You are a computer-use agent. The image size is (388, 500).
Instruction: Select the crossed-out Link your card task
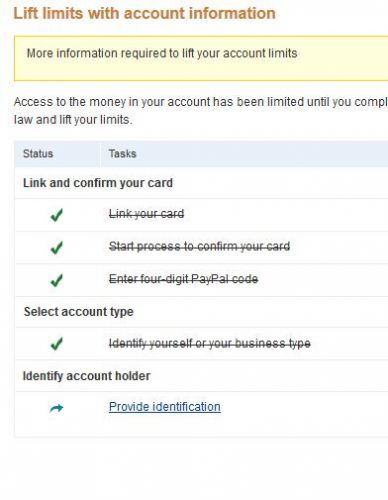(146, 214)
